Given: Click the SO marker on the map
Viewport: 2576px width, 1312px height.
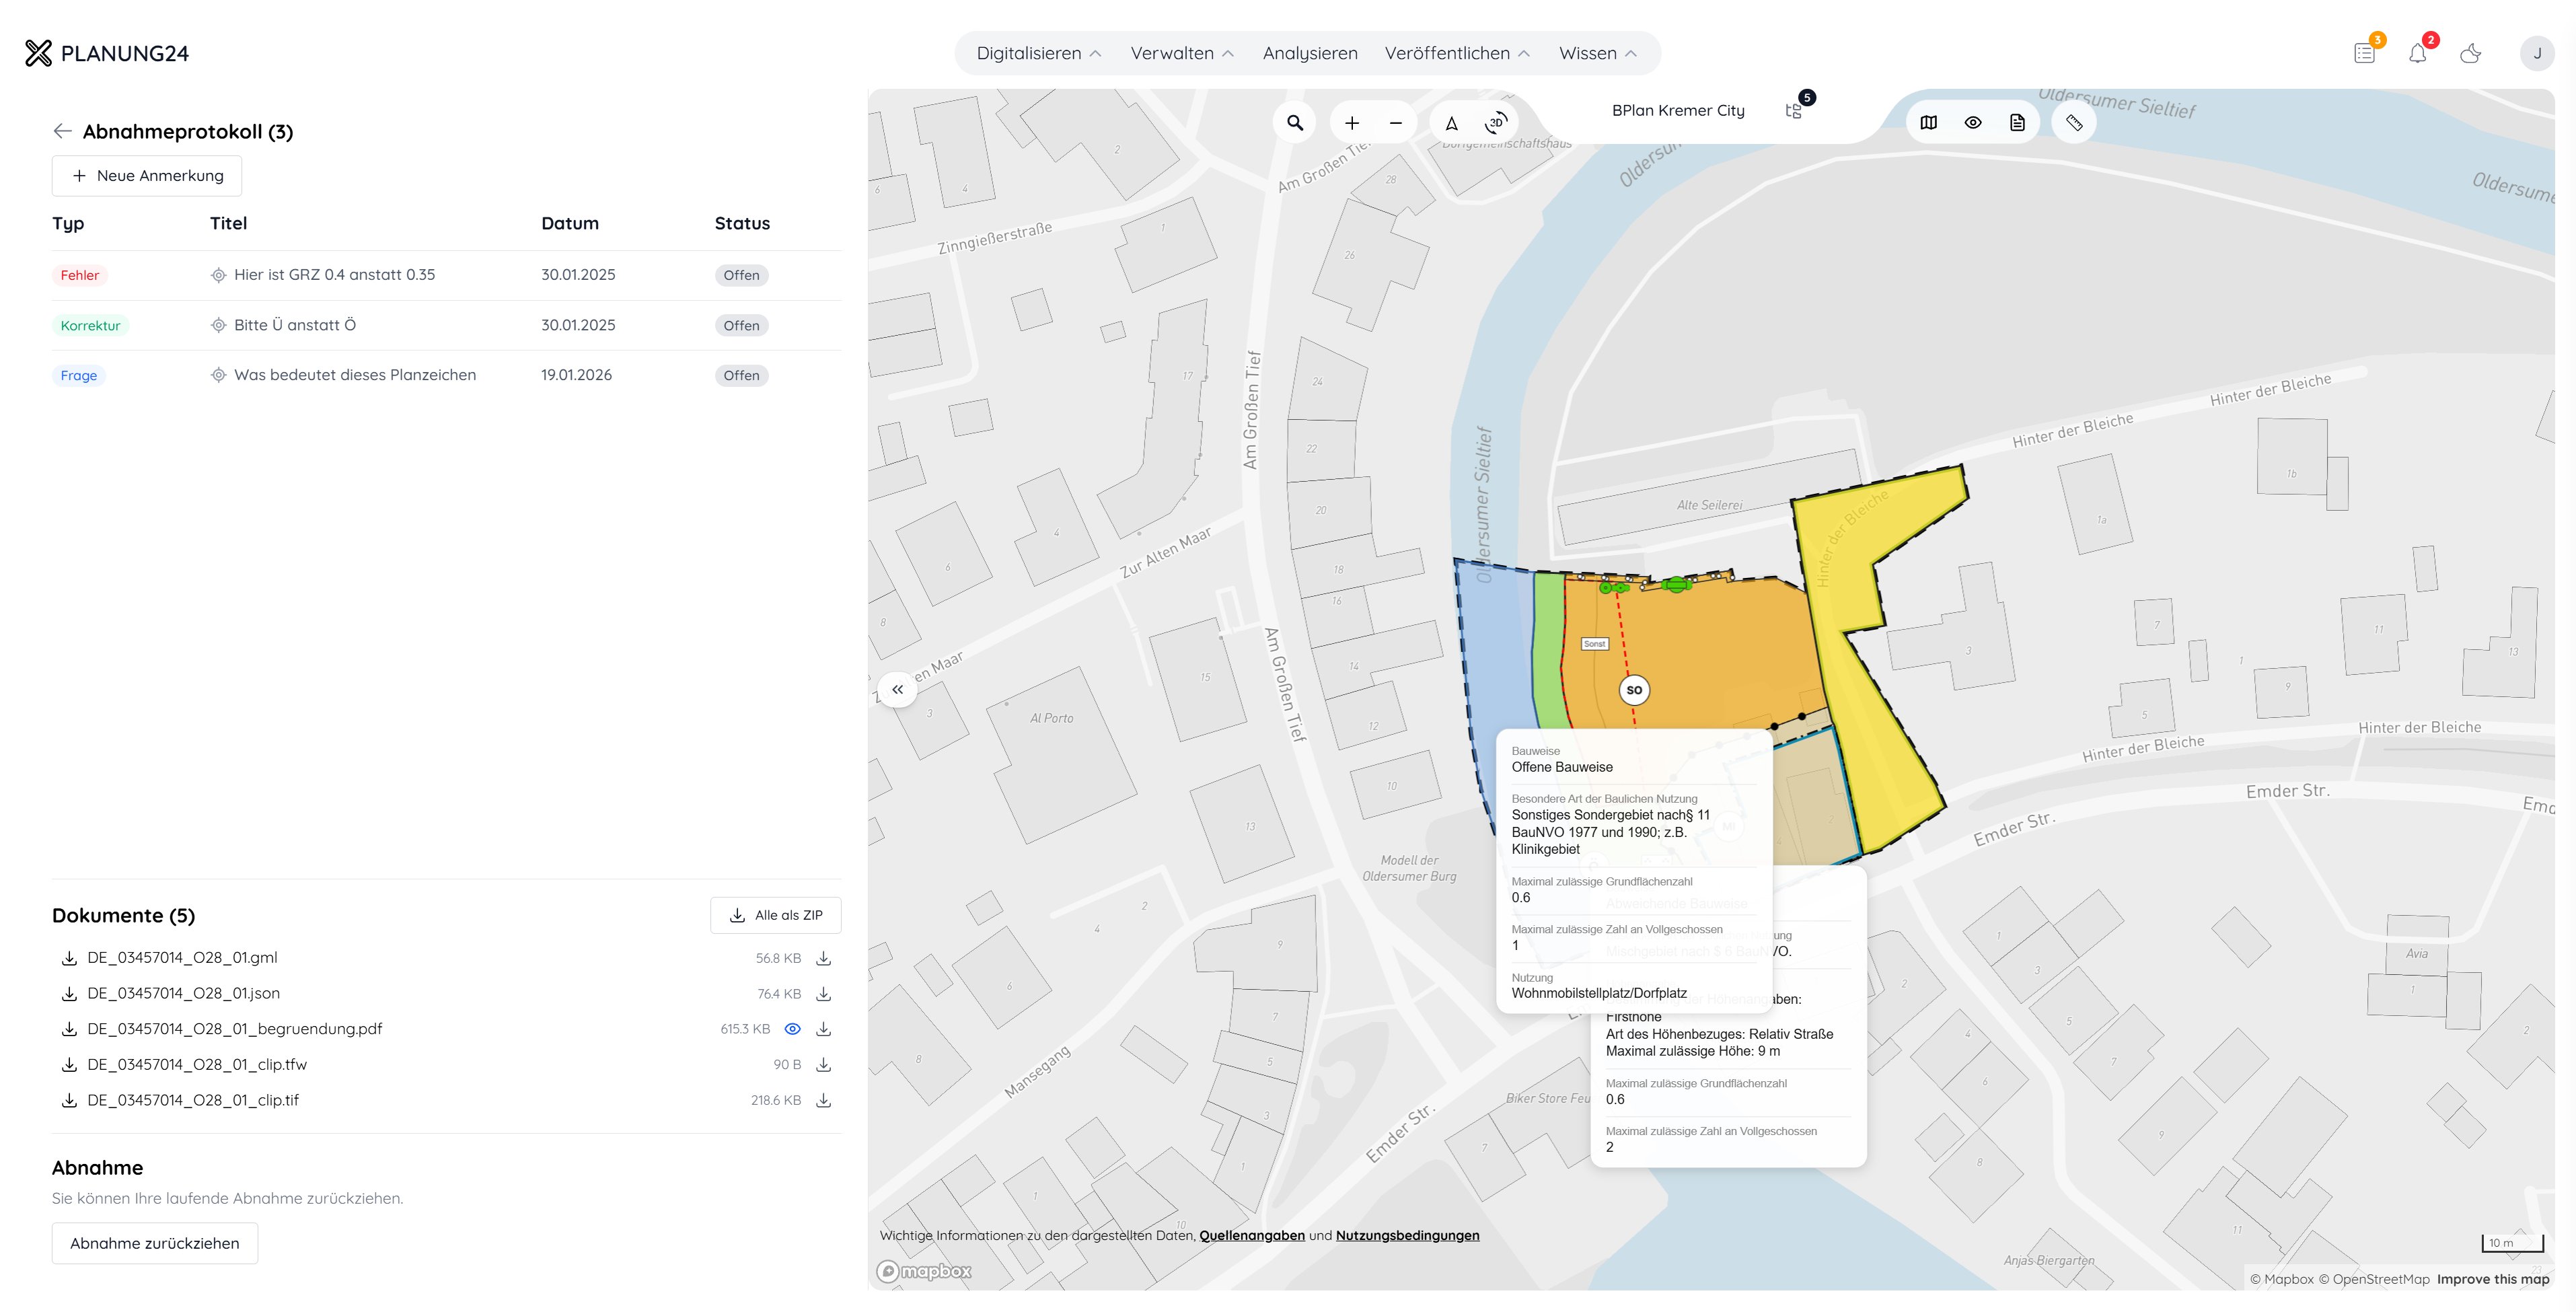Looking at the screenshot, I should point(1634,690).
